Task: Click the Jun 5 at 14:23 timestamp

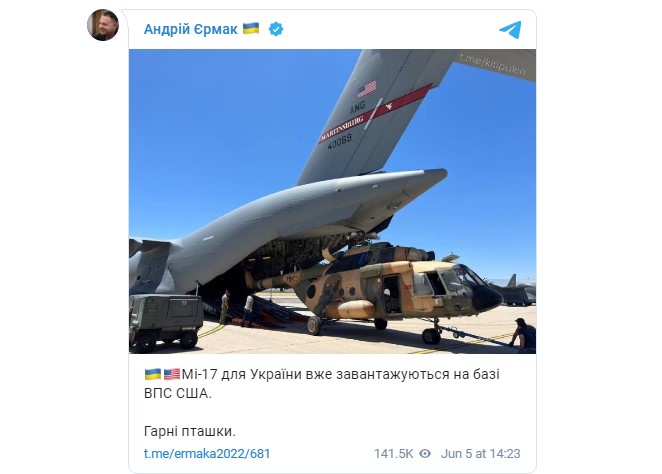Action: 480,454
